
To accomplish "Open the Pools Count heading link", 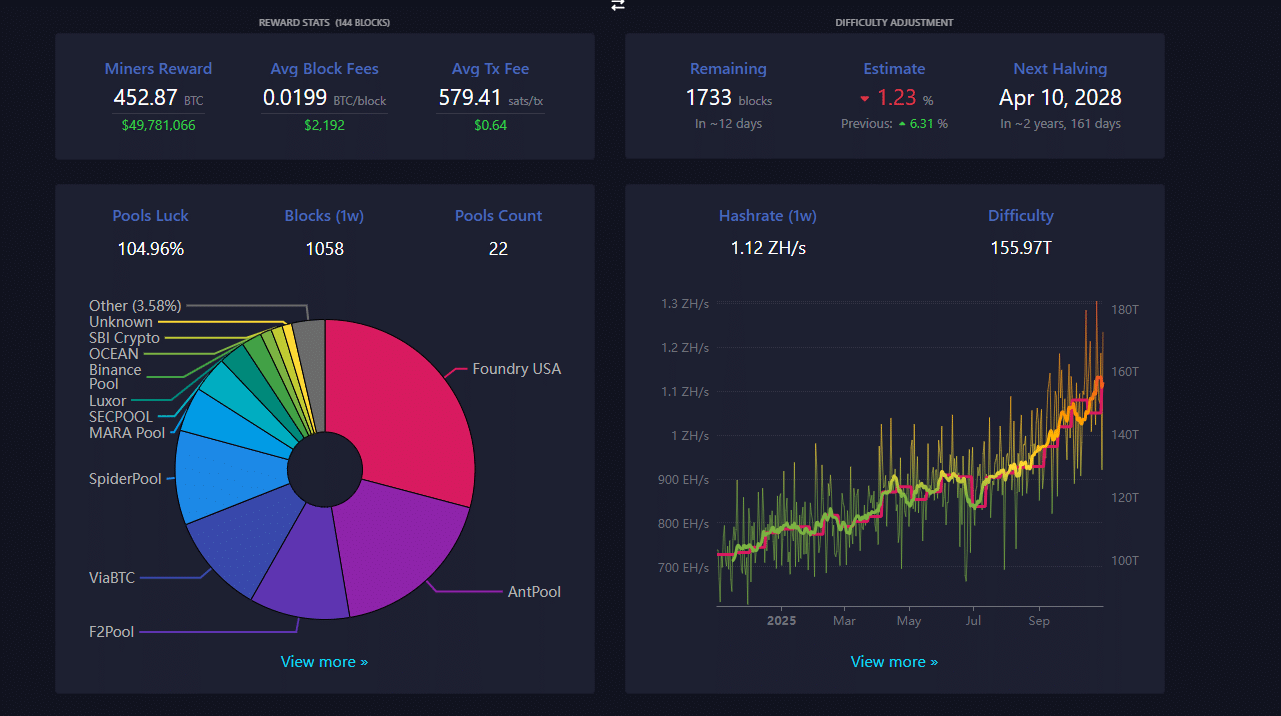I will point(498,216).
